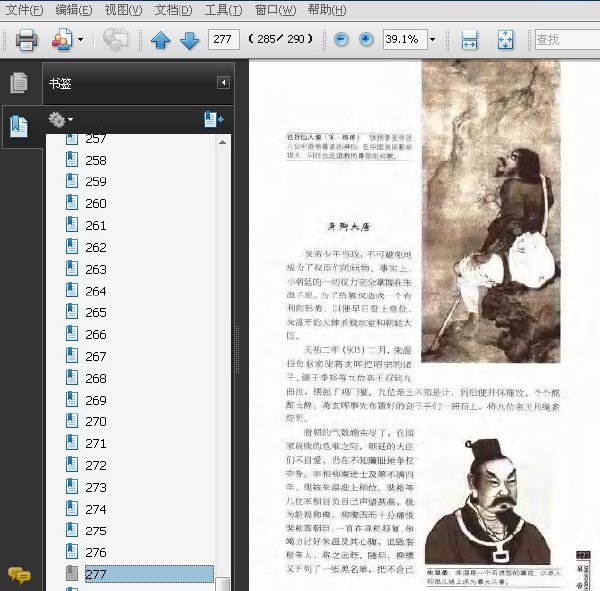Open the 帮助(H) menu
Screen dimensions: 600x591
327,10
